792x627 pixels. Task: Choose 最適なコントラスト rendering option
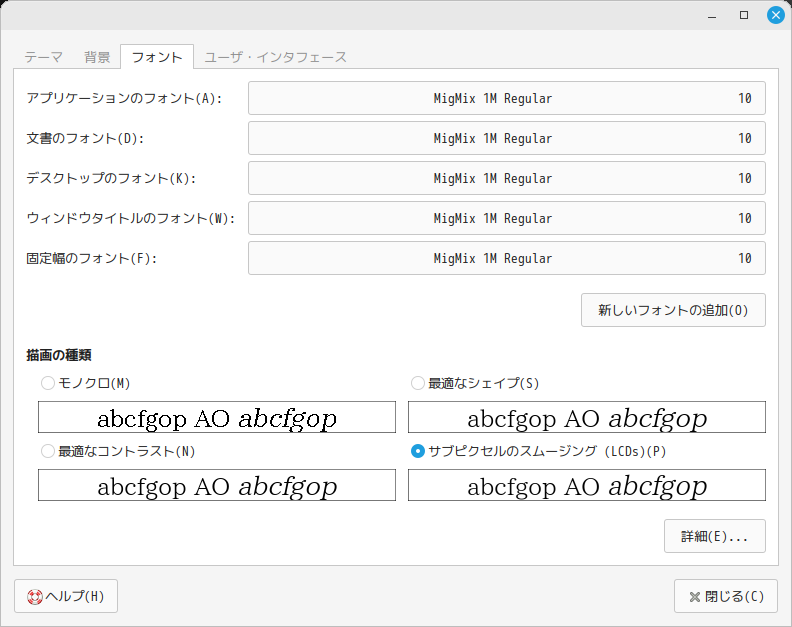47,451
